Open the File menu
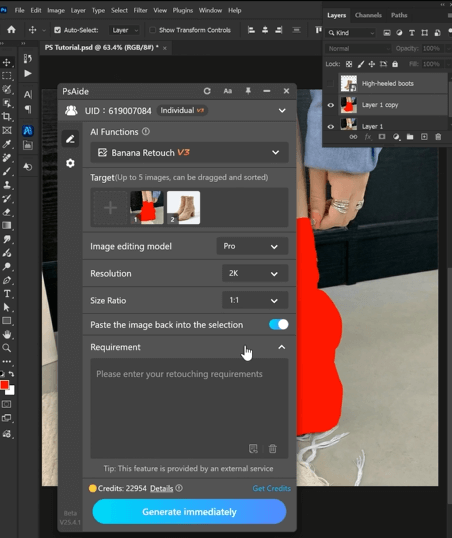Image resolution: width=452 pixels, height=538 pixels. (x=19, y=10)
